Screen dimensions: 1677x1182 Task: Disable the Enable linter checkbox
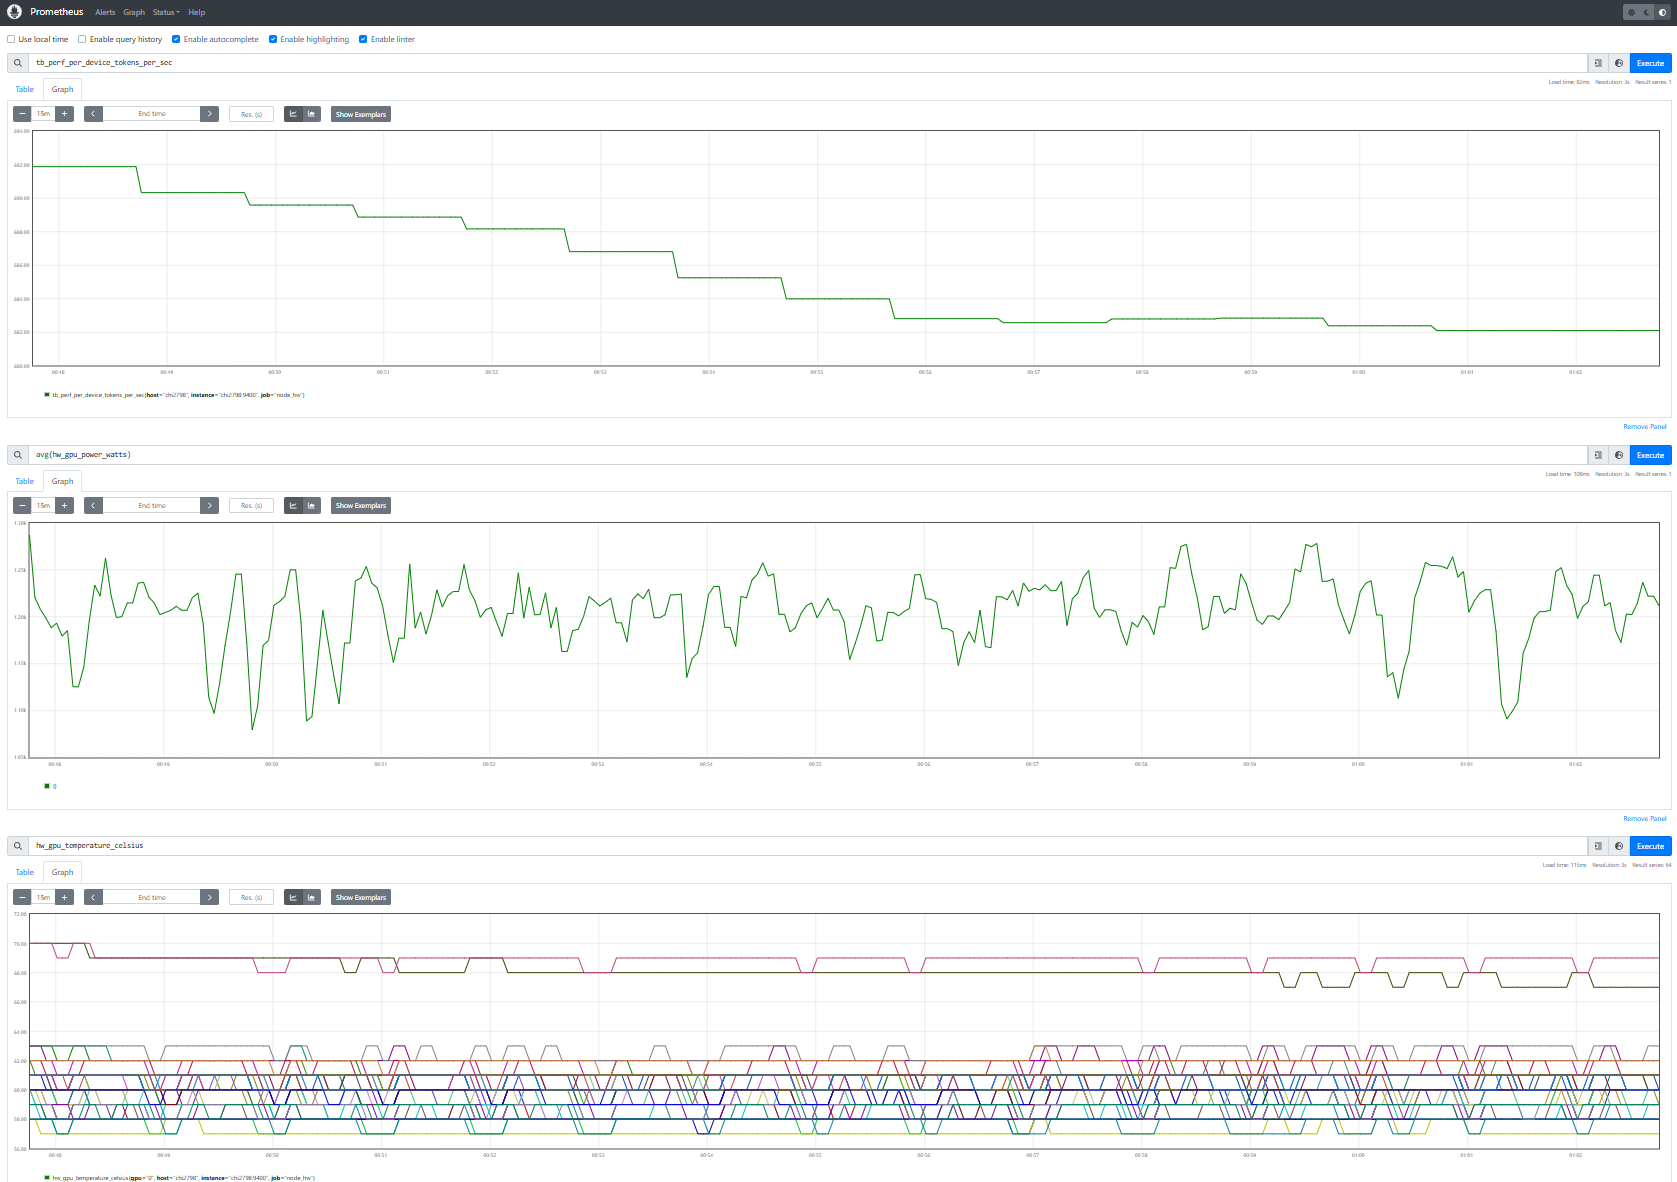pyautogui.click(x=363, y=40)
